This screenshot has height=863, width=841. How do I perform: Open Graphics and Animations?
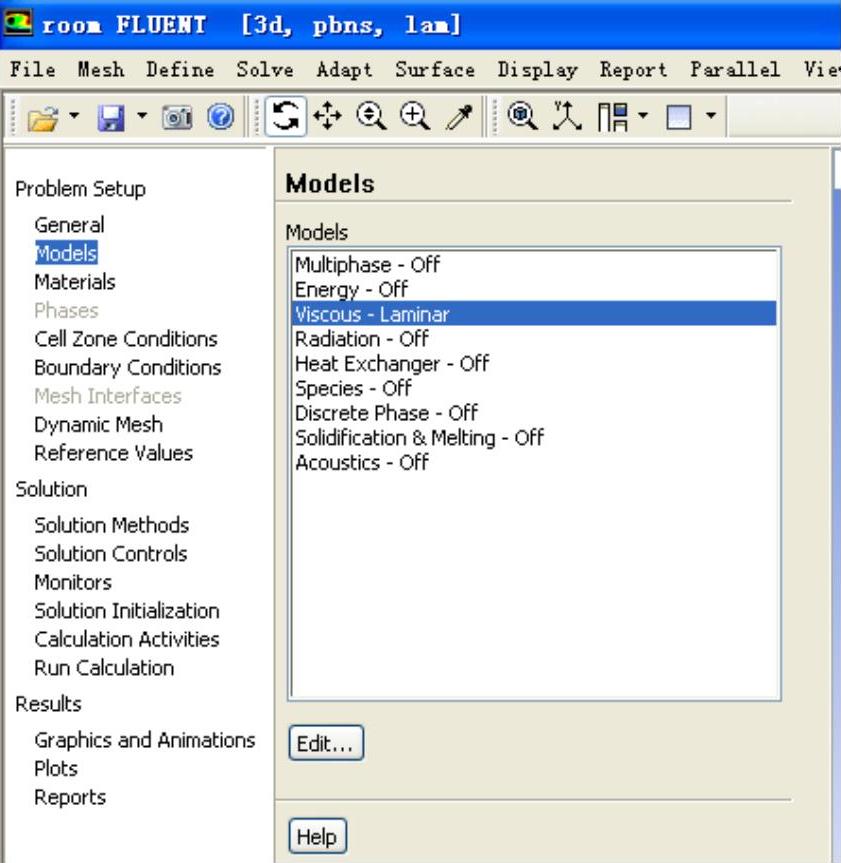tap(145, 740)
